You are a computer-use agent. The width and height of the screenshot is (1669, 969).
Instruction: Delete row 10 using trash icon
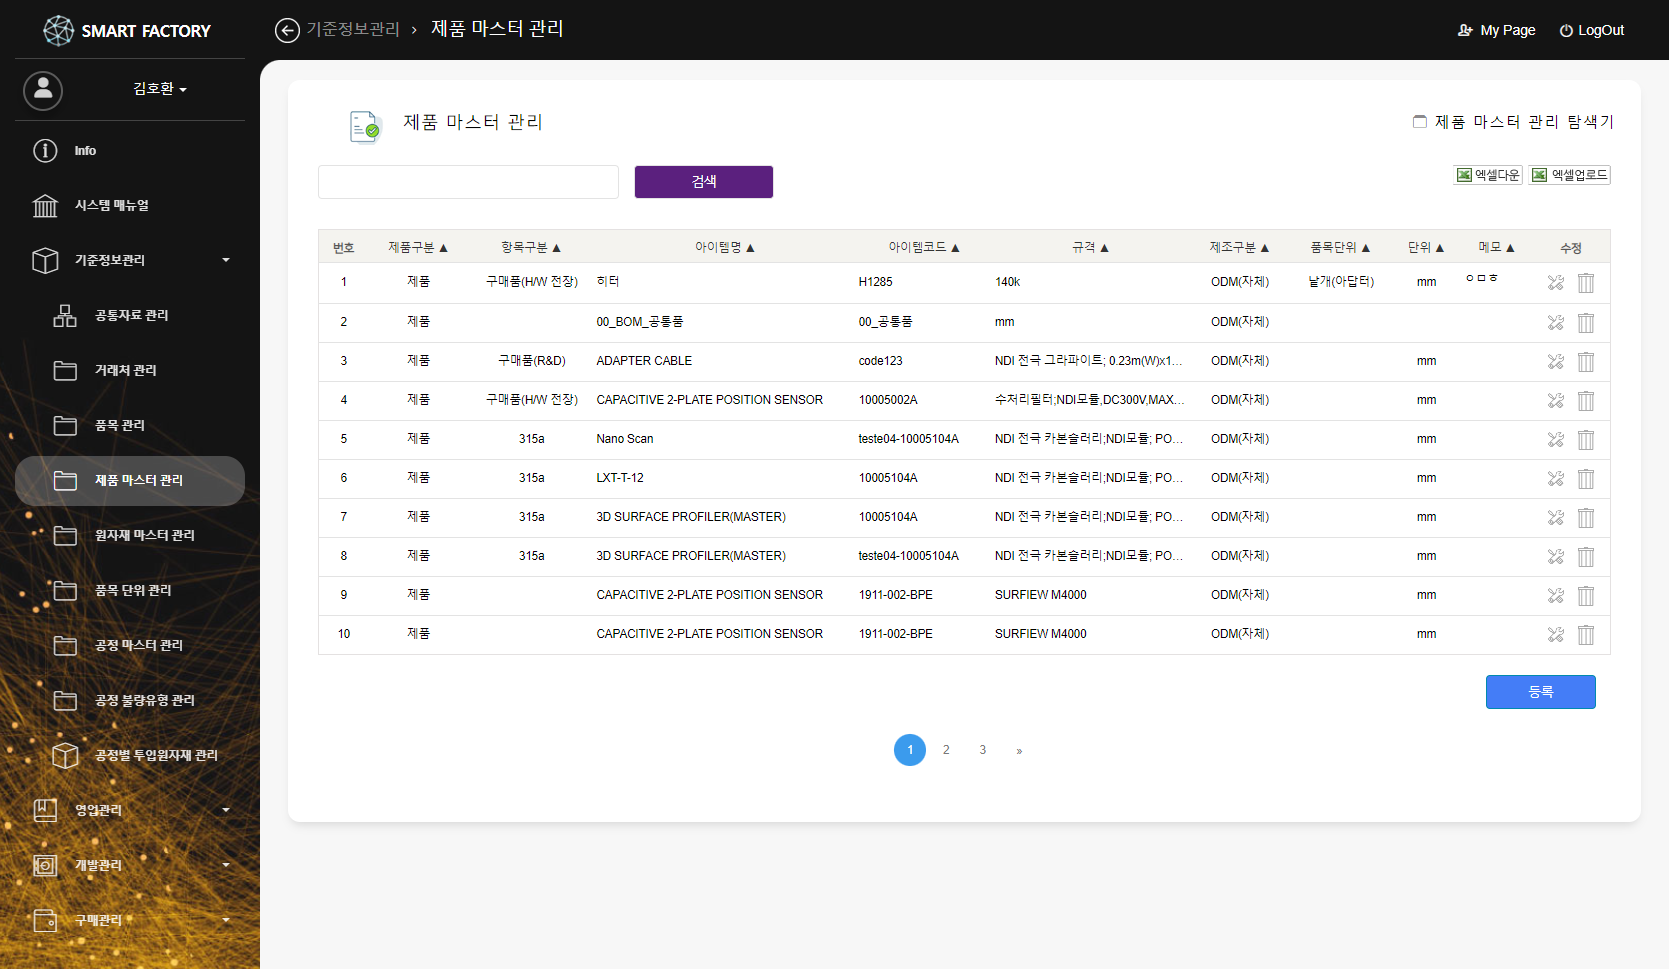pos(1585,635)
